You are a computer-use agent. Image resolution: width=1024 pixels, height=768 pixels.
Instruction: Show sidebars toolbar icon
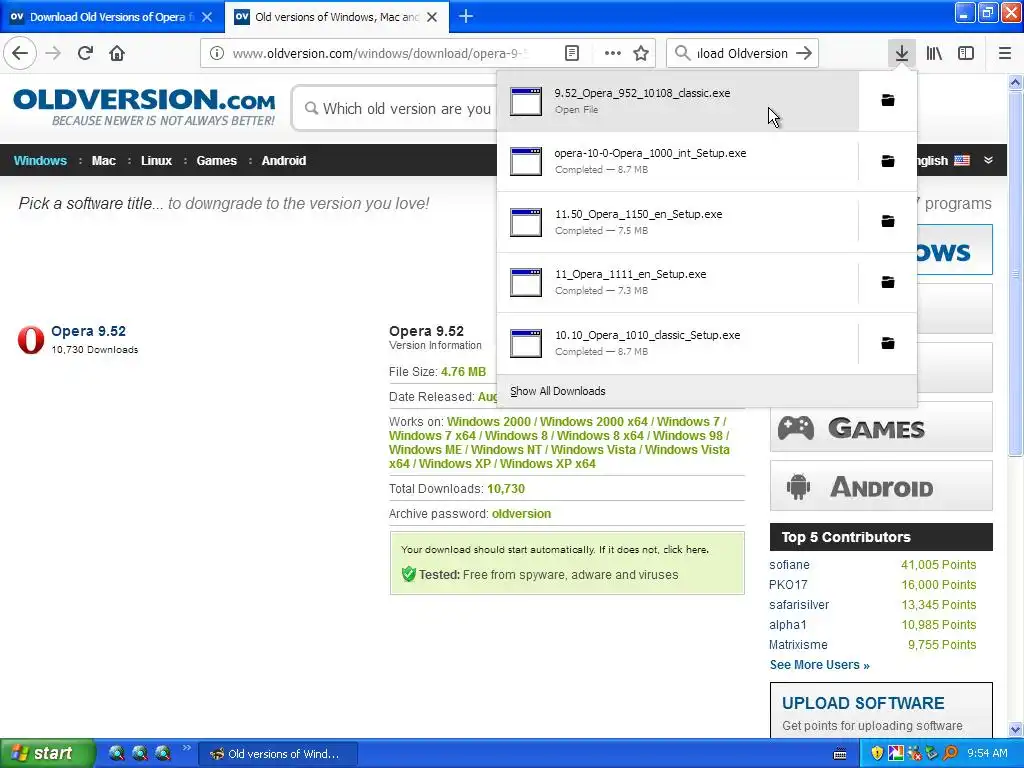click(x=966, y=53)
